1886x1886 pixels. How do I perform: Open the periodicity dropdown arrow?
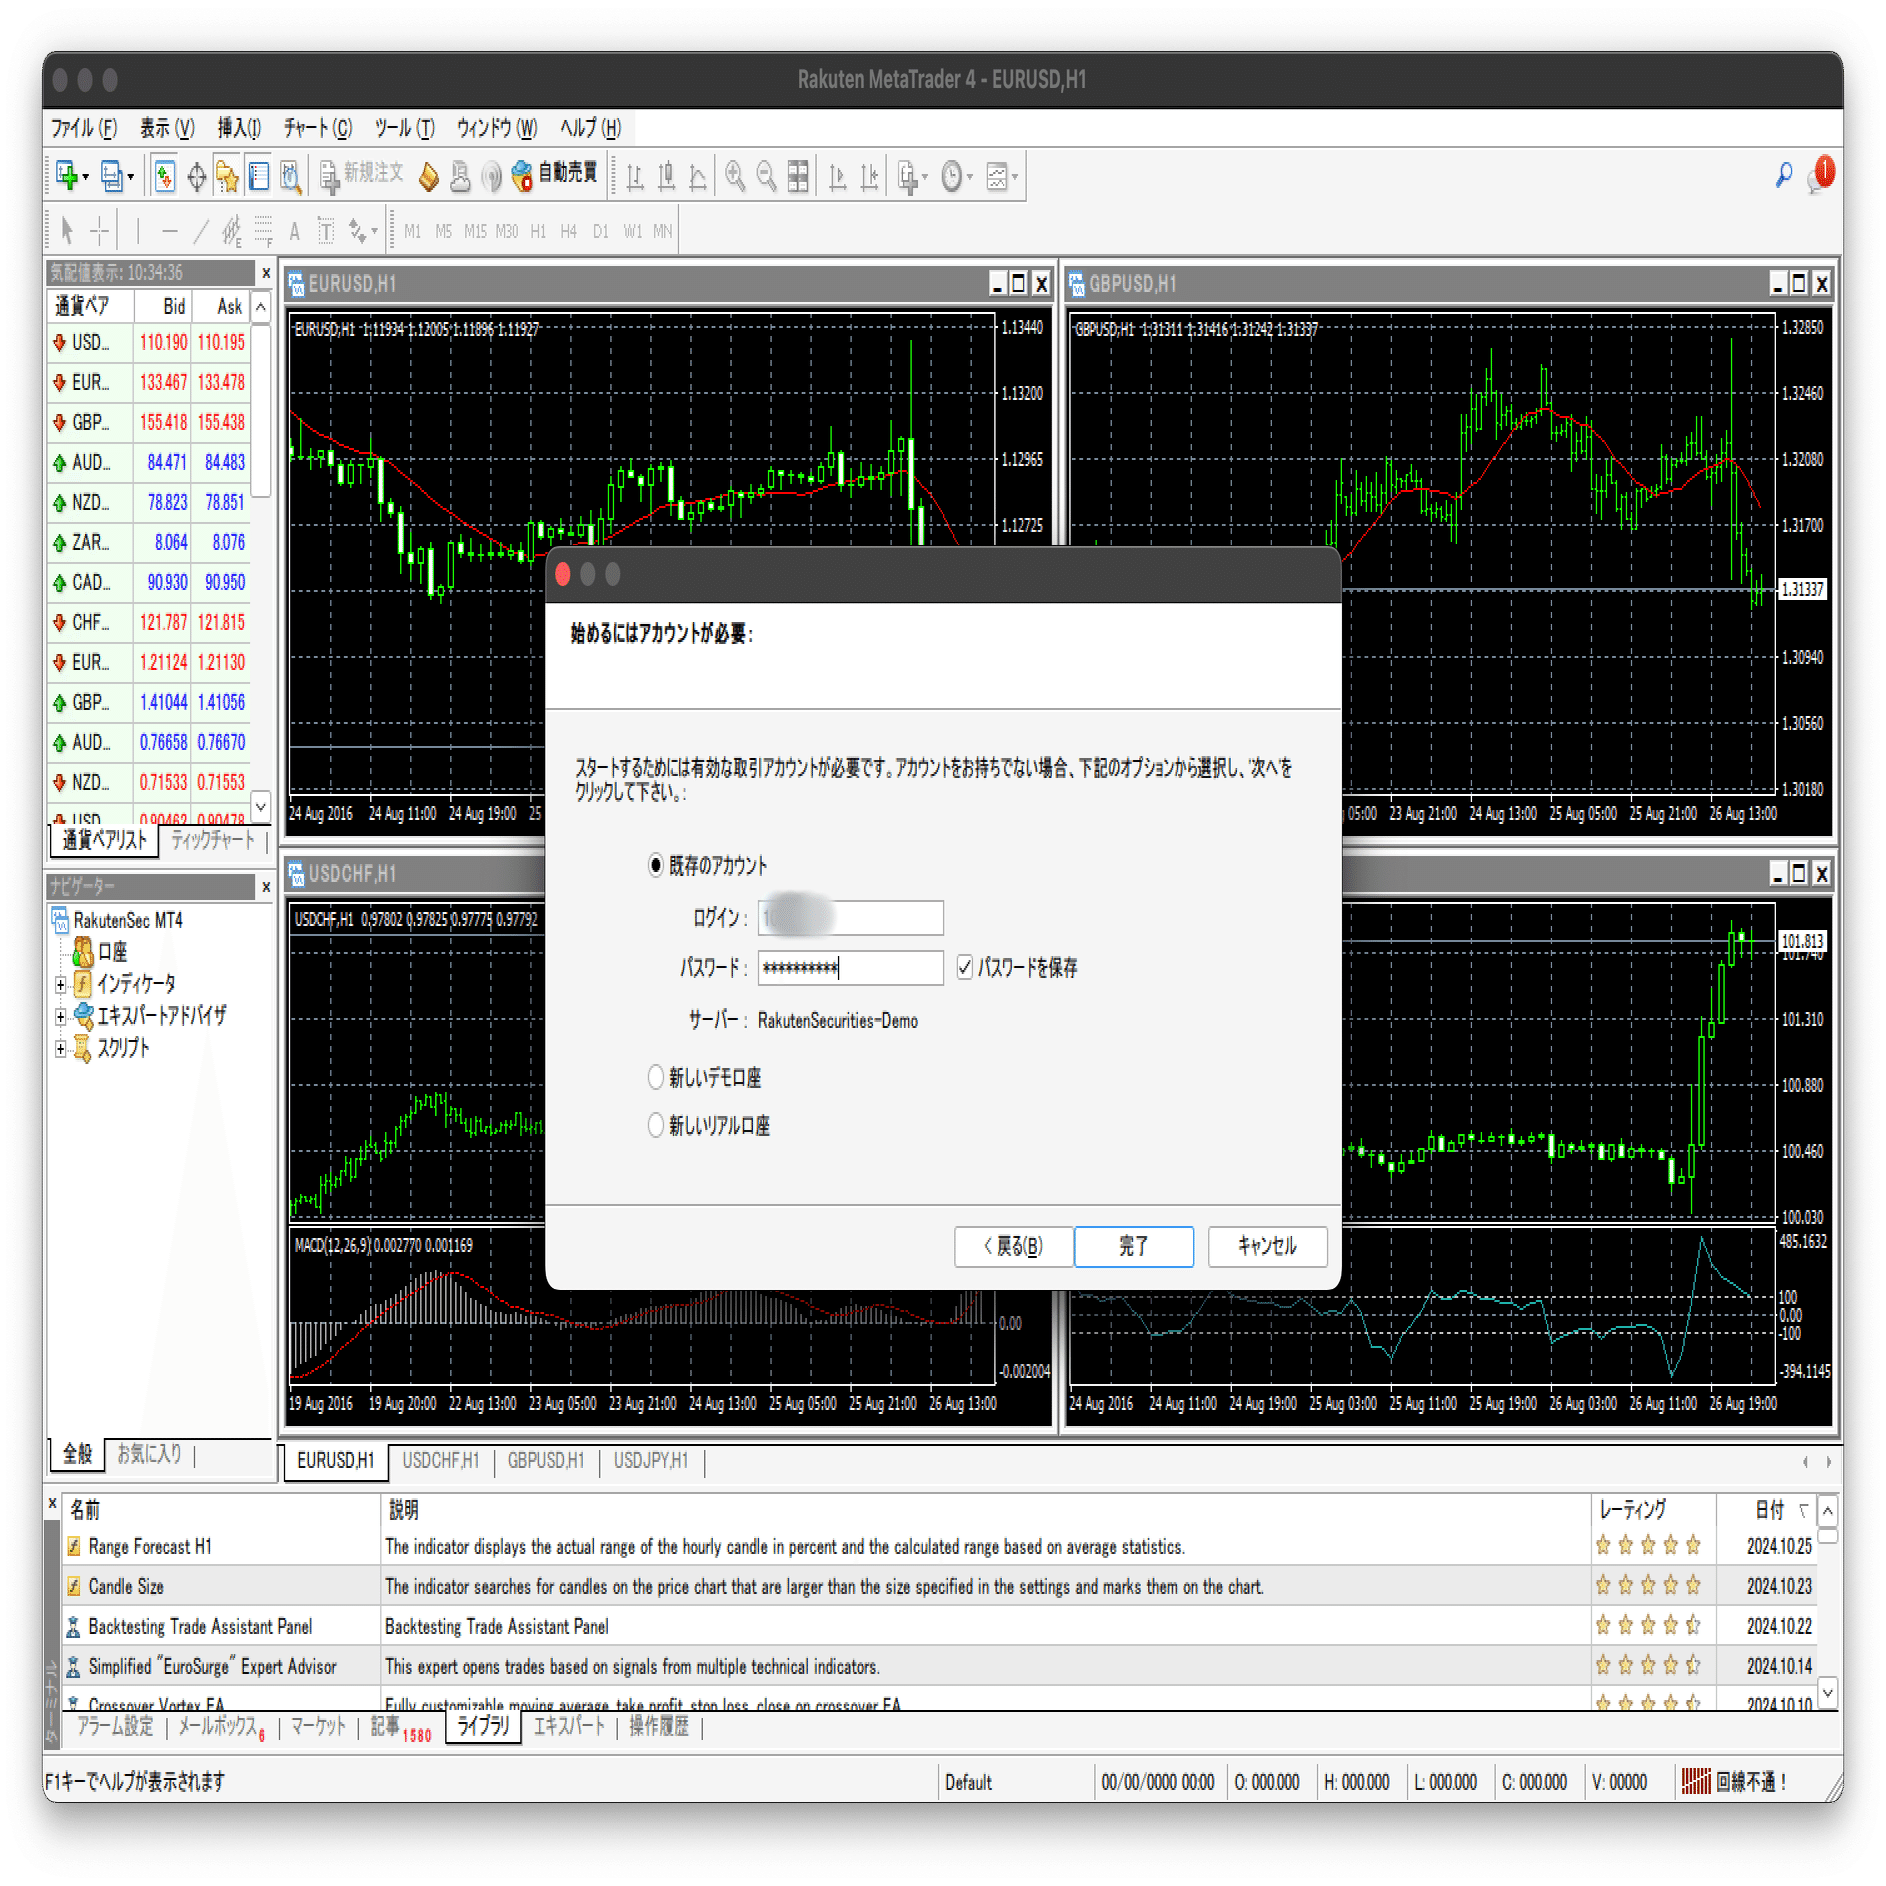tap(970, 178)
